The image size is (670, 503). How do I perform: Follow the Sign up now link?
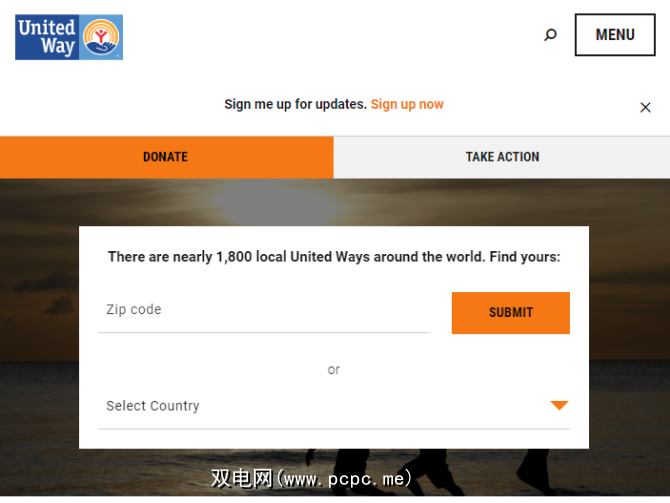[407, 104]
